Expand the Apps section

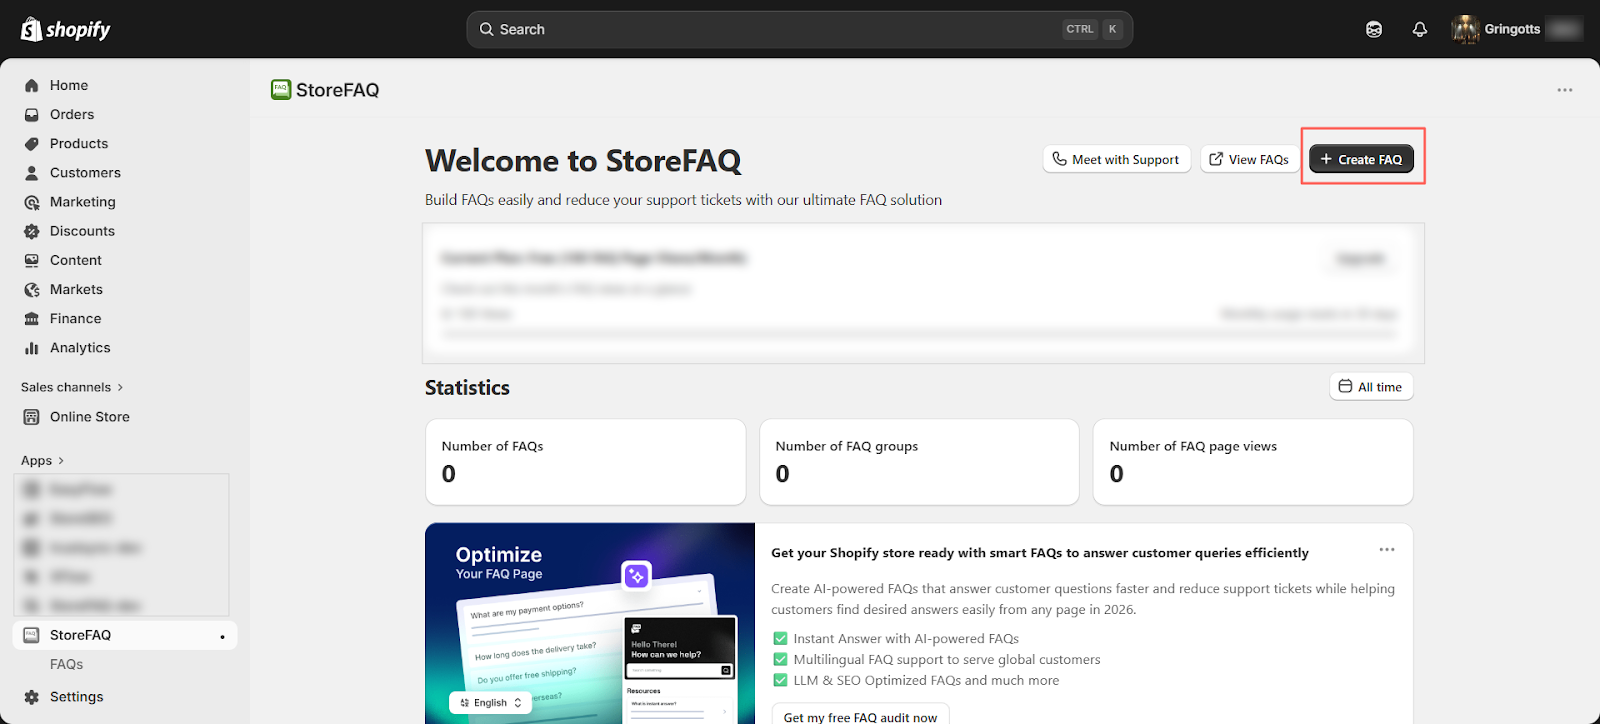coord(43,460)
